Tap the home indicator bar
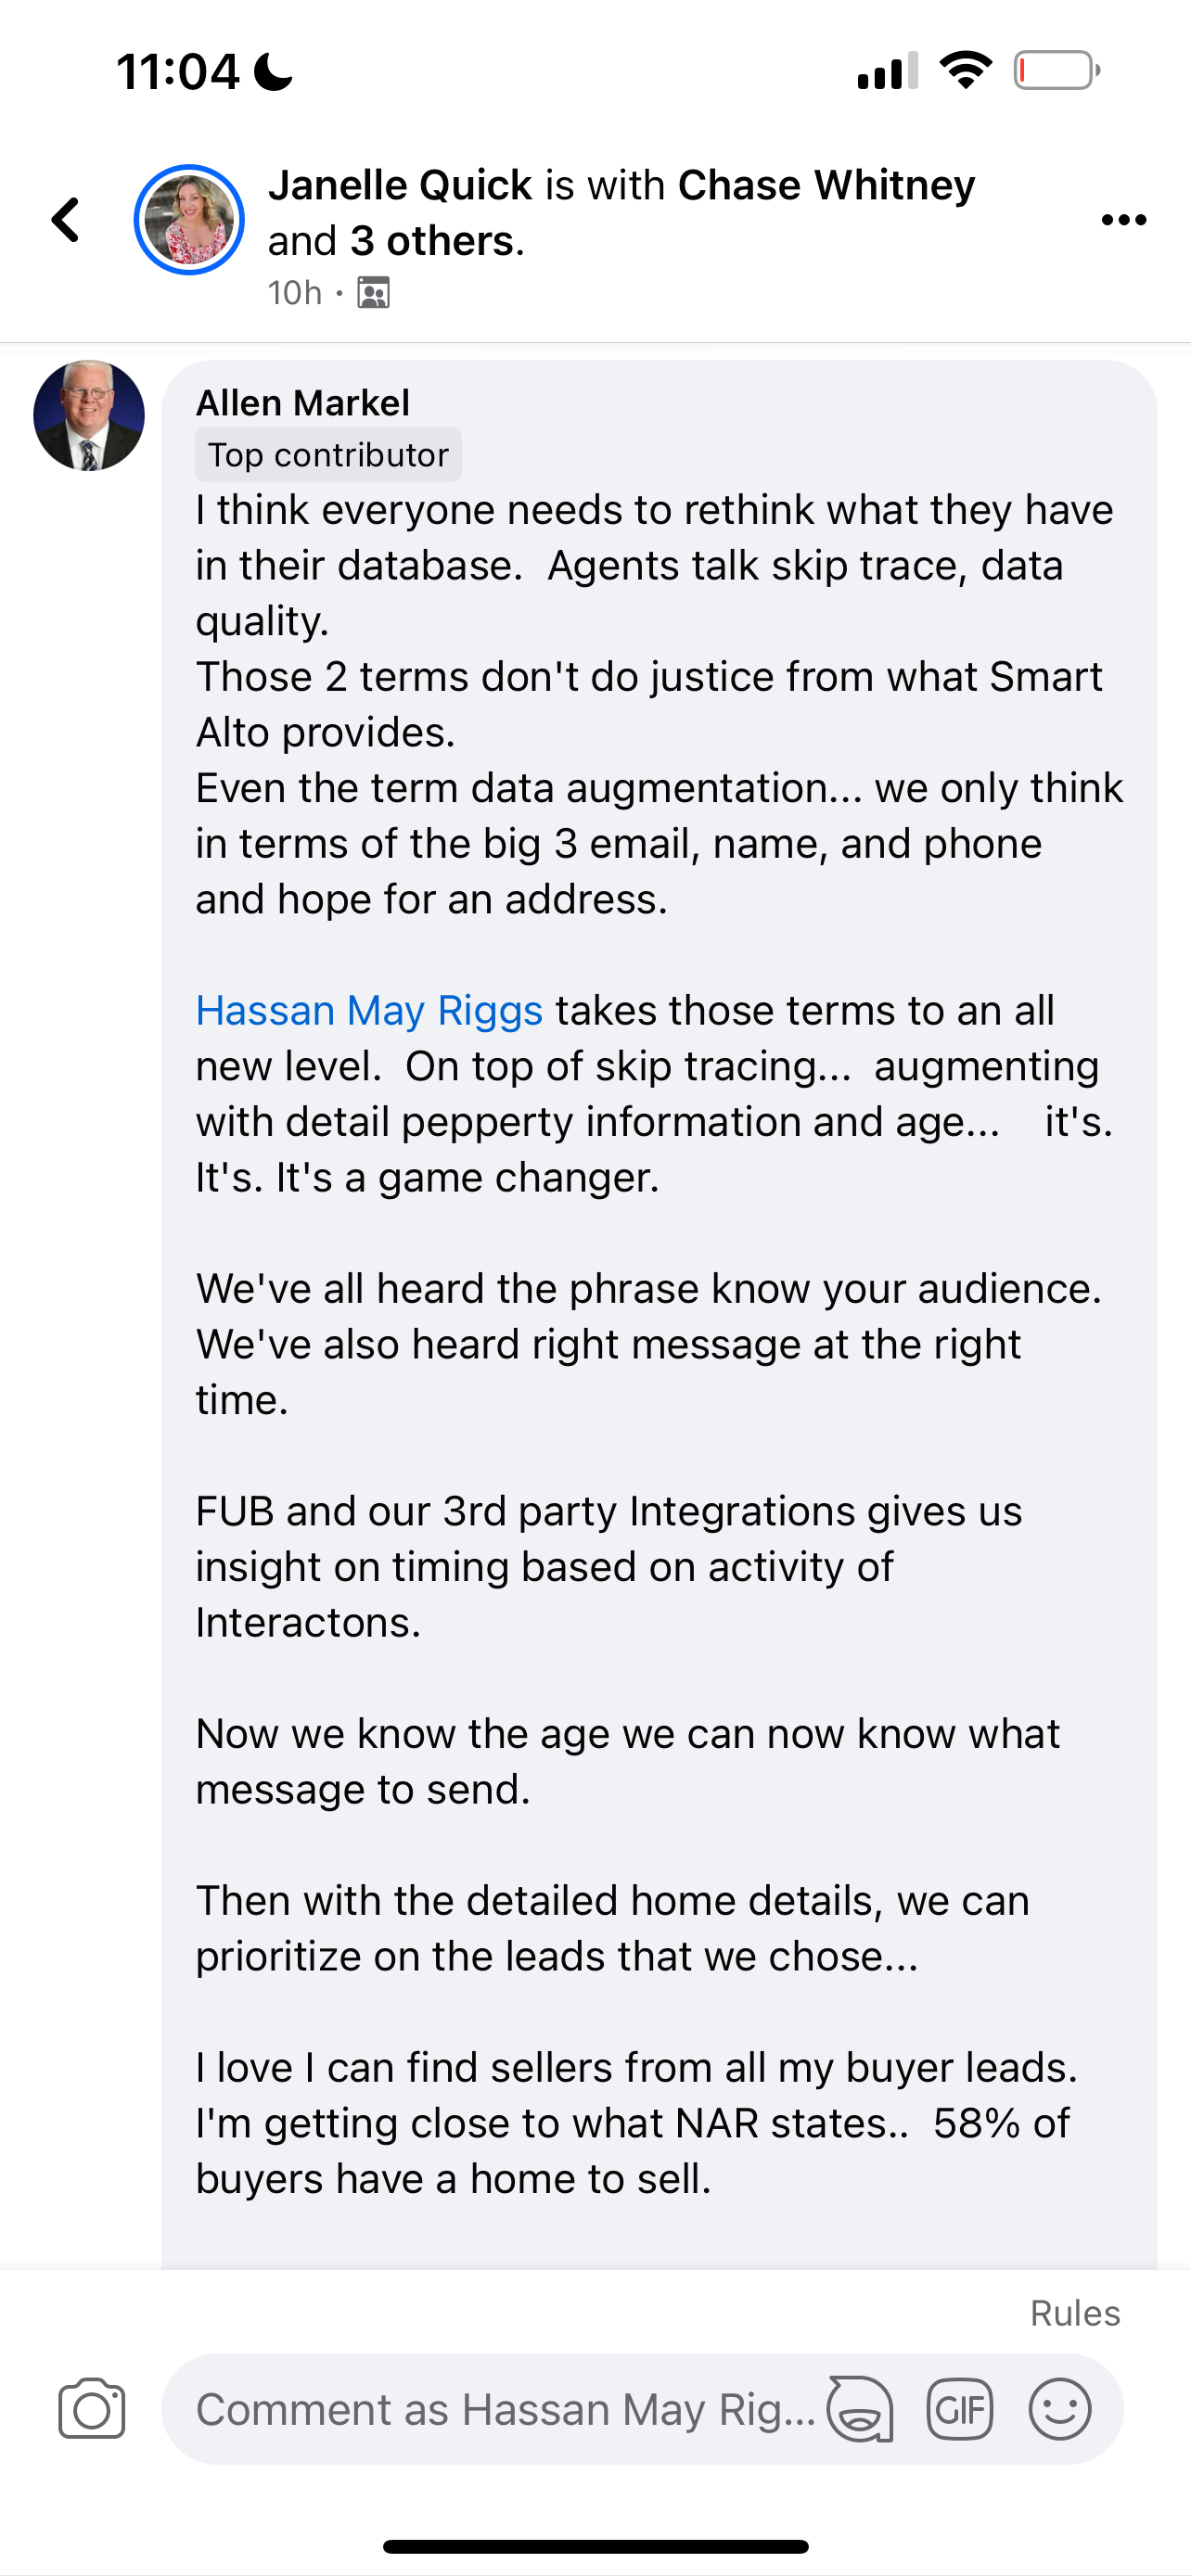The image size is (1191, 2576). pyautogui.click(x=595, y=2546)
